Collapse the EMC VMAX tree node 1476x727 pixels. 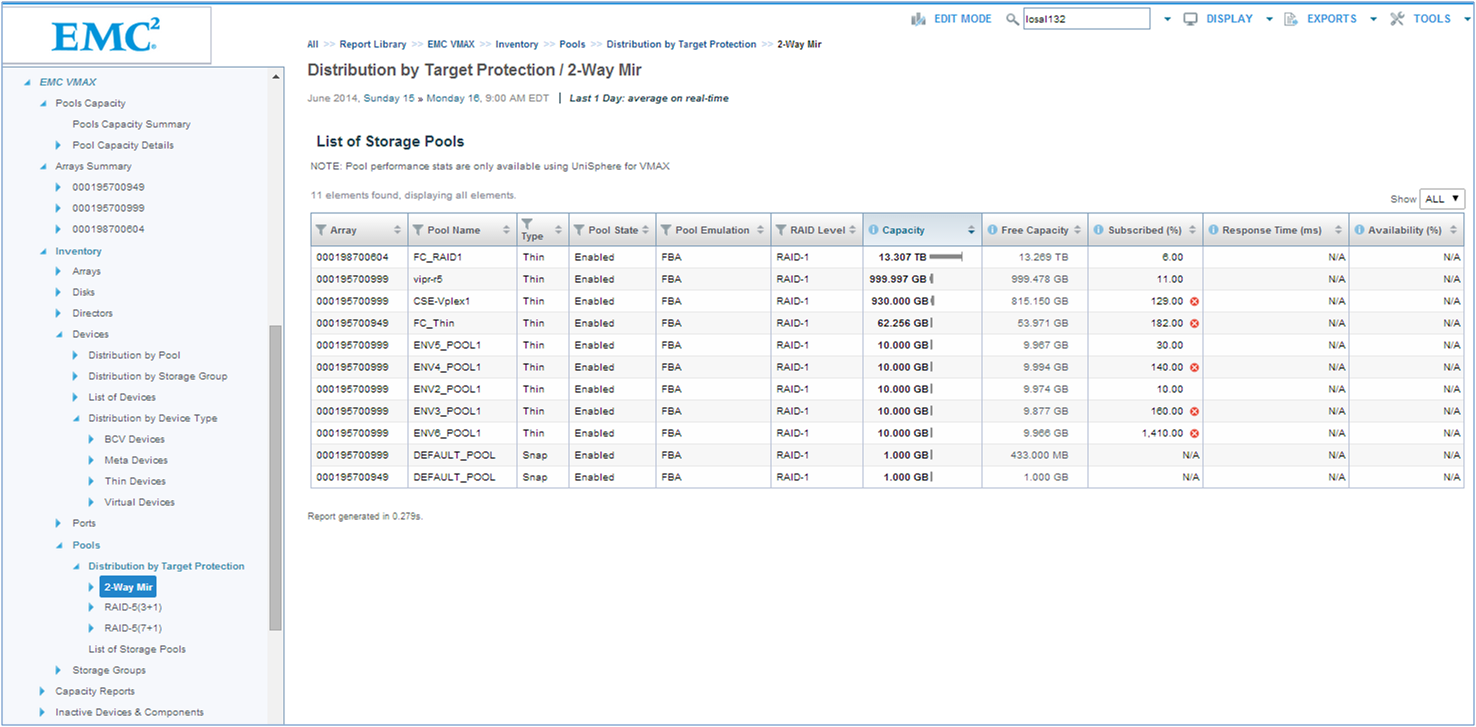point(27,82)
